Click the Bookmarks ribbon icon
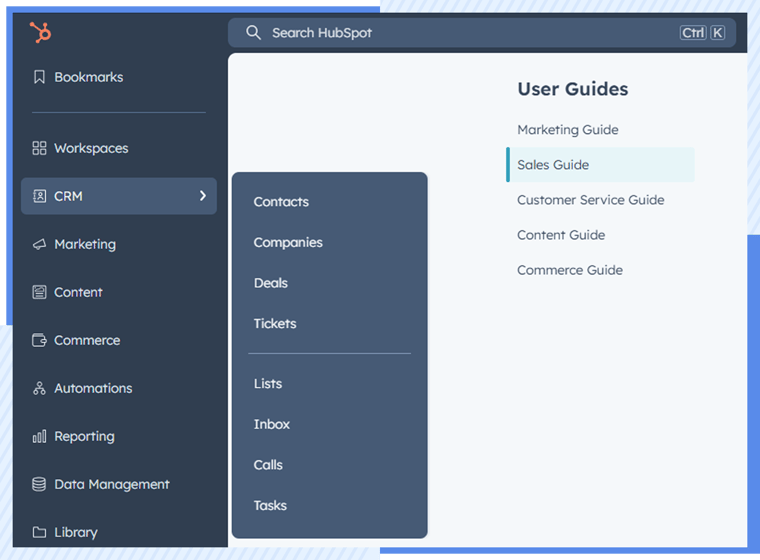This screenshot has height=560, width=760. (39, 77)
